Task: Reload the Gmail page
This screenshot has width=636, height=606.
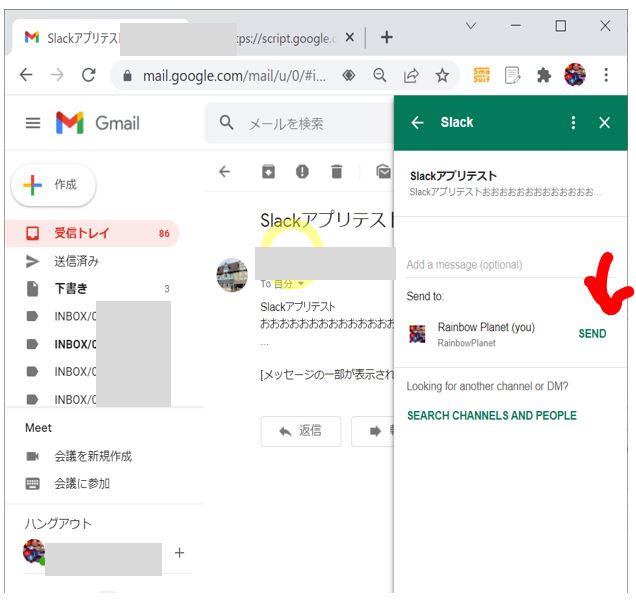Action: [x=88, y=75]
